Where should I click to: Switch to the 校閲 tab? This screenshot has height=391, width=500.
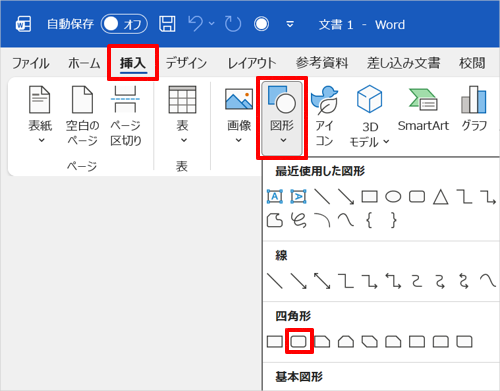[472, 63]
